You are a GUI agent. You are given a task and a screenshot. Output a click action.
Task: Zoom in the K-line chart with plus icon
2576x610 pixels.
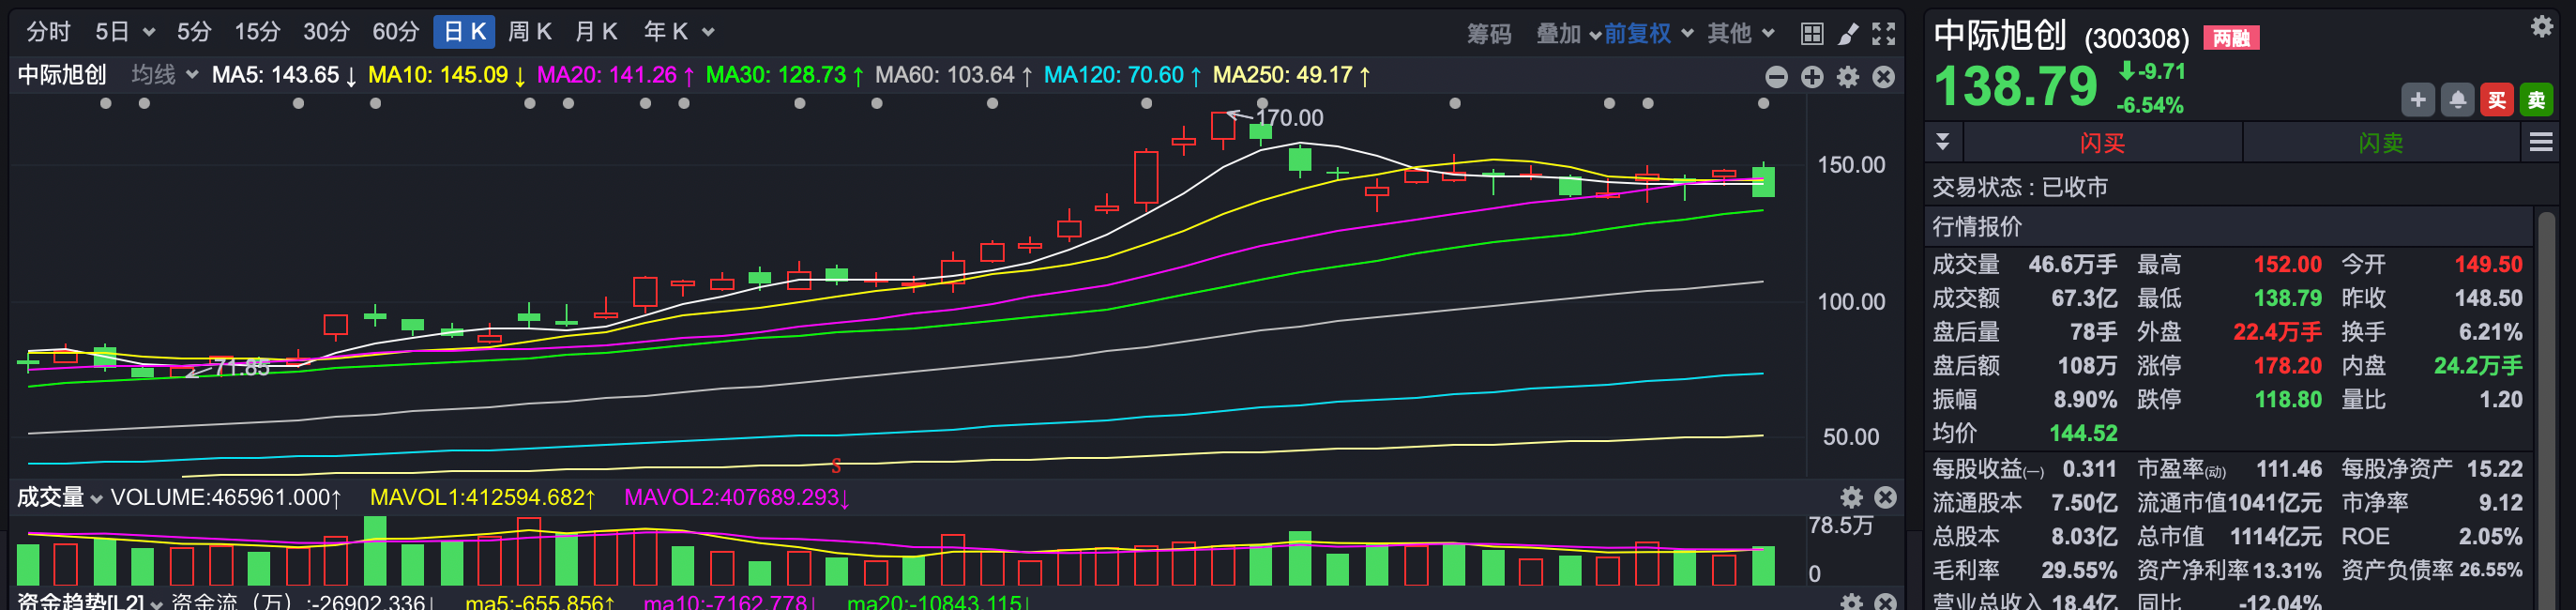point(1812,76)
